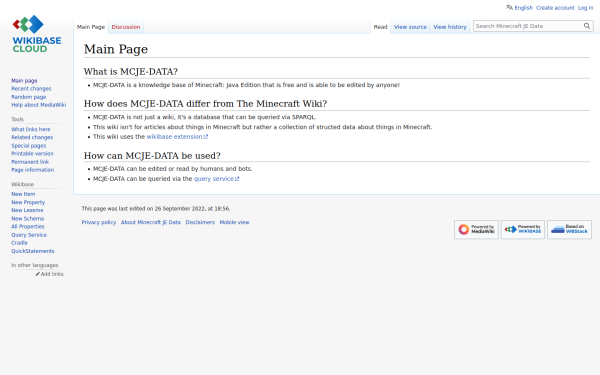Click the Create account link
This screenshot has height=375, width=600.
(x=555, y=8)
